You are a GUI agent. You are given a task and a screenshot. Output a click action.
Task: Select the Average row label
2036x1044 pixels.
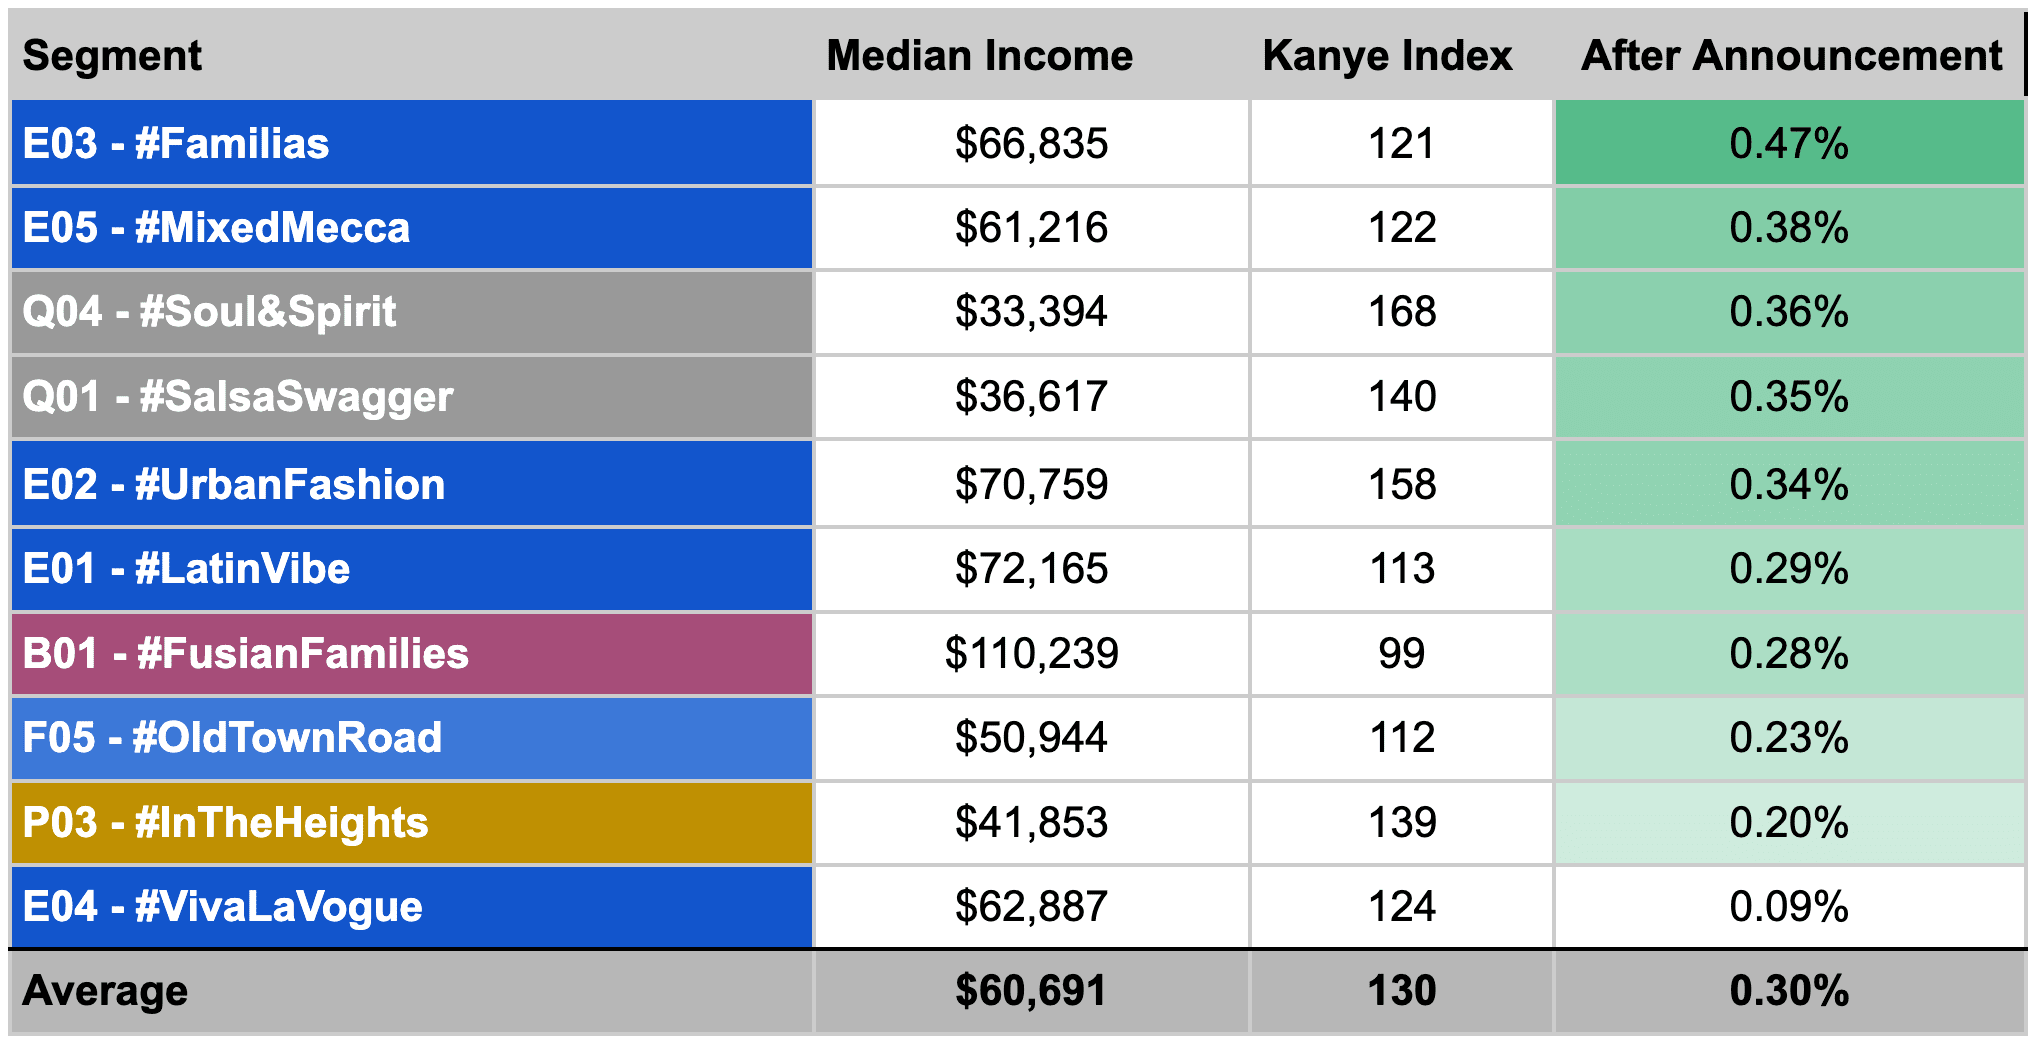(x=105, y=991)
